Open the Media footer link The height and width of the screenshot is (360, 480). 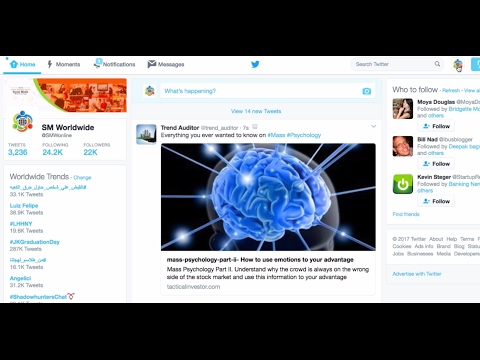click(x=444, y=254)
